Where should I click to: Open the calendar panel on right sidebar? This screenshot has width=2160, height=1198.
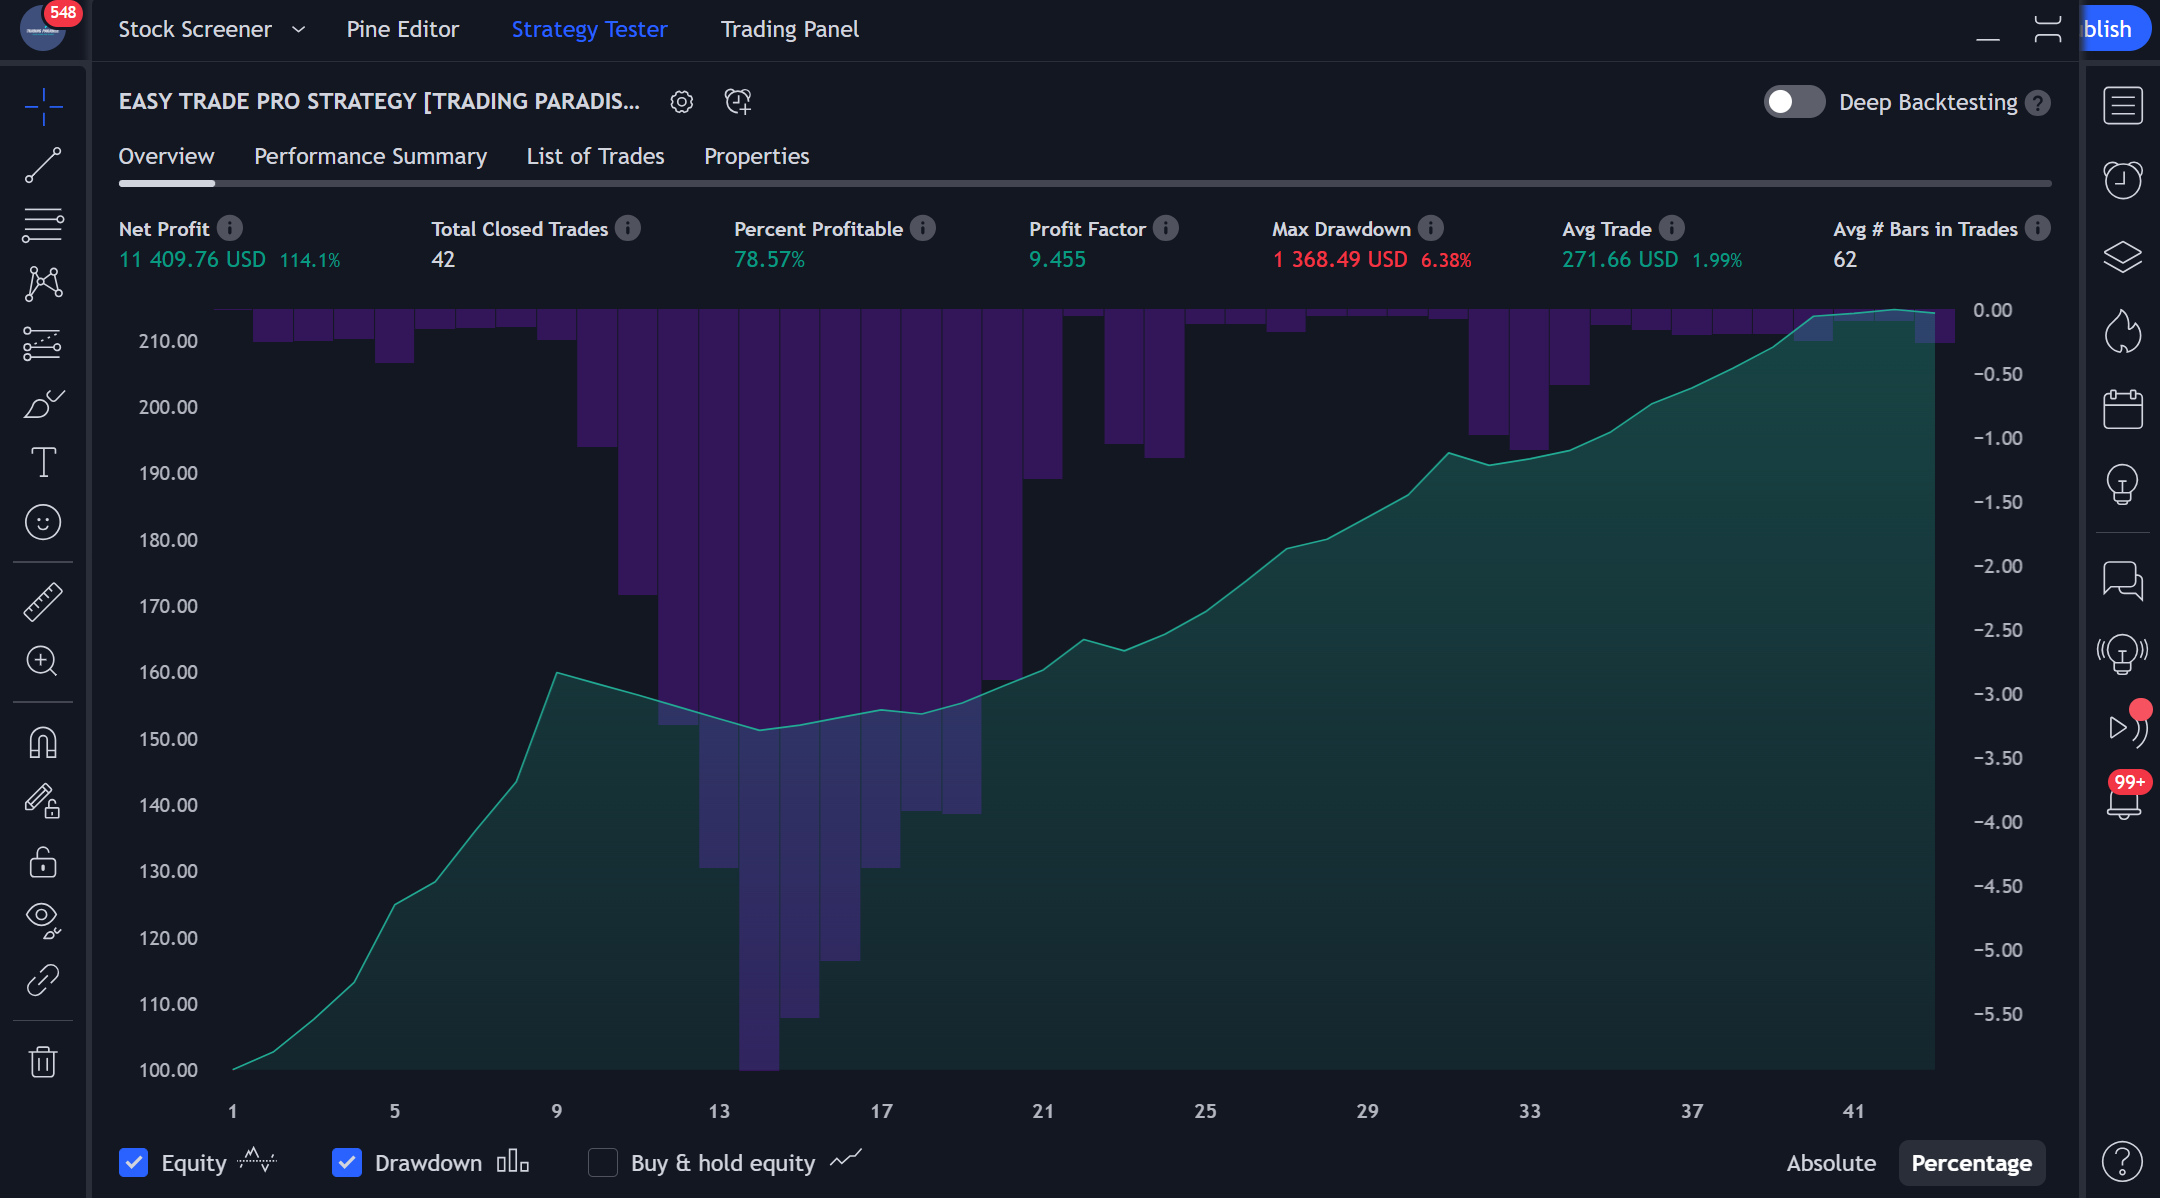[x=2122, y=409]
